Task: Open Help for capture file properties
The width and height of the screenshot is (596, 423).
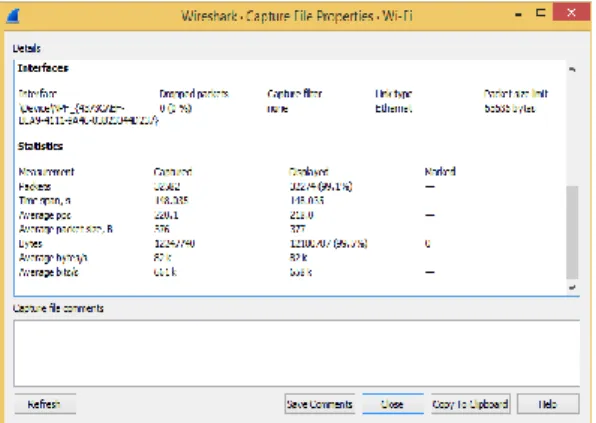Action: tap(548, 404)
